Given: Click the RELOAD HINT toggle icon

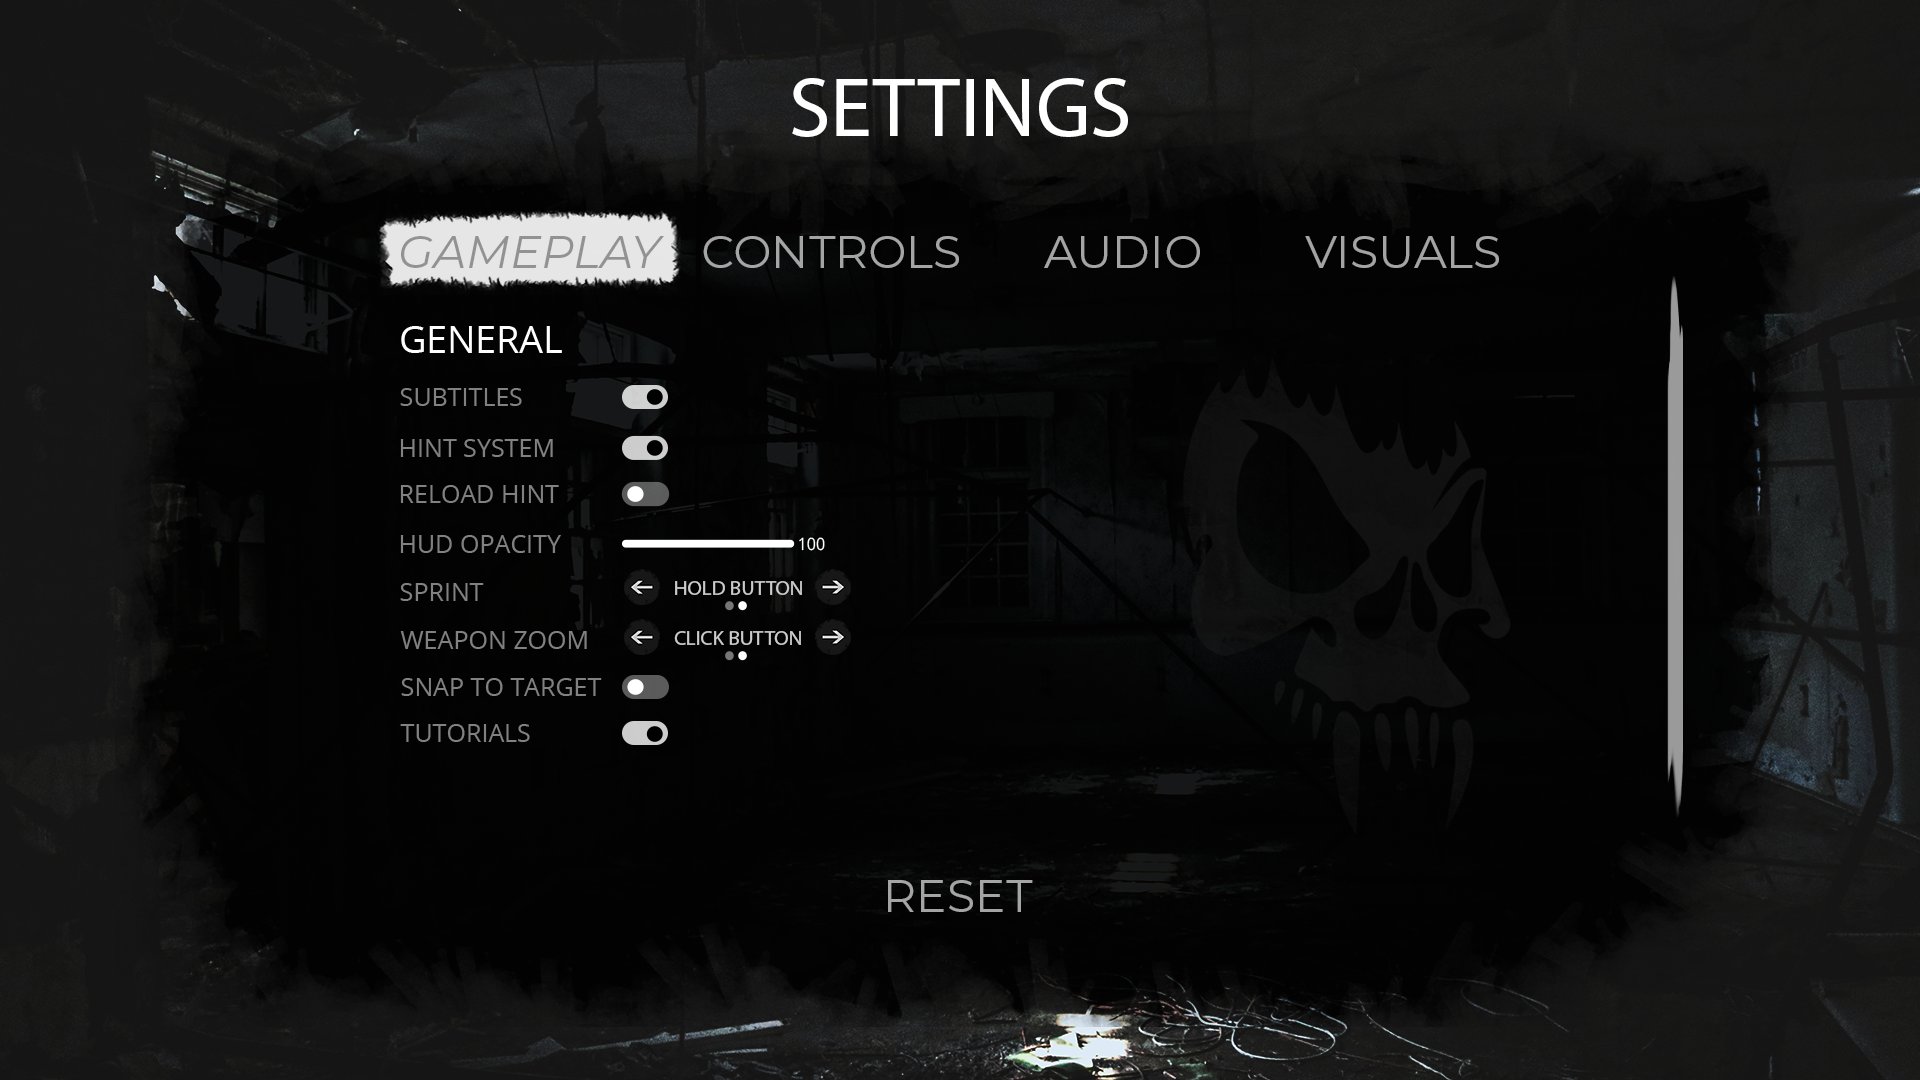Looking at the screenshot, I should tap(645, 493).
